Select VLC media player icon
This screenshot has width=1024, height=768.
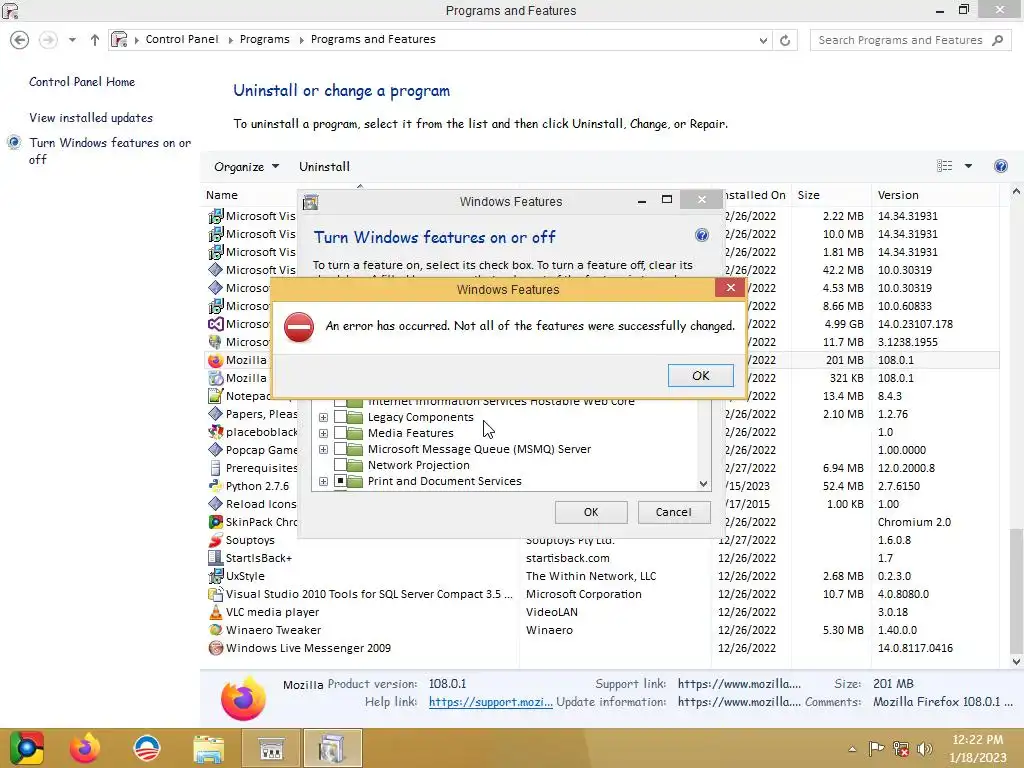216,612
